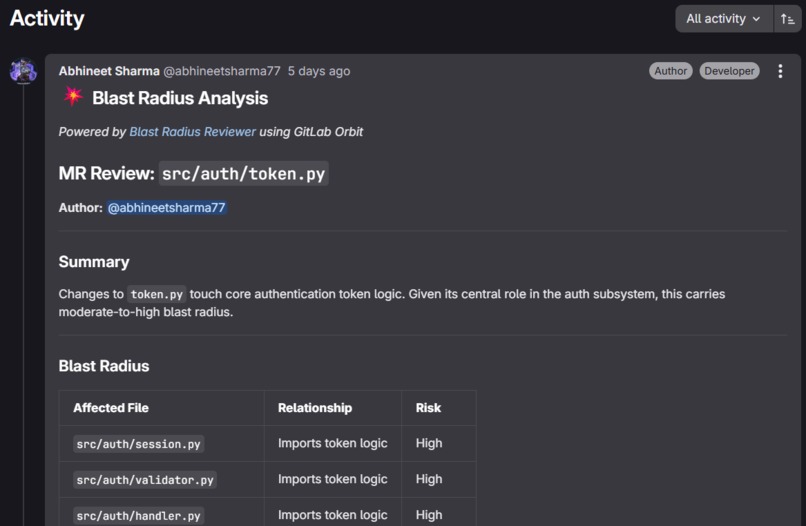This screenshot has height=526, width=806.
Task: Click 'Imports token logic' in session.py row
Action: tap(333, 443)
